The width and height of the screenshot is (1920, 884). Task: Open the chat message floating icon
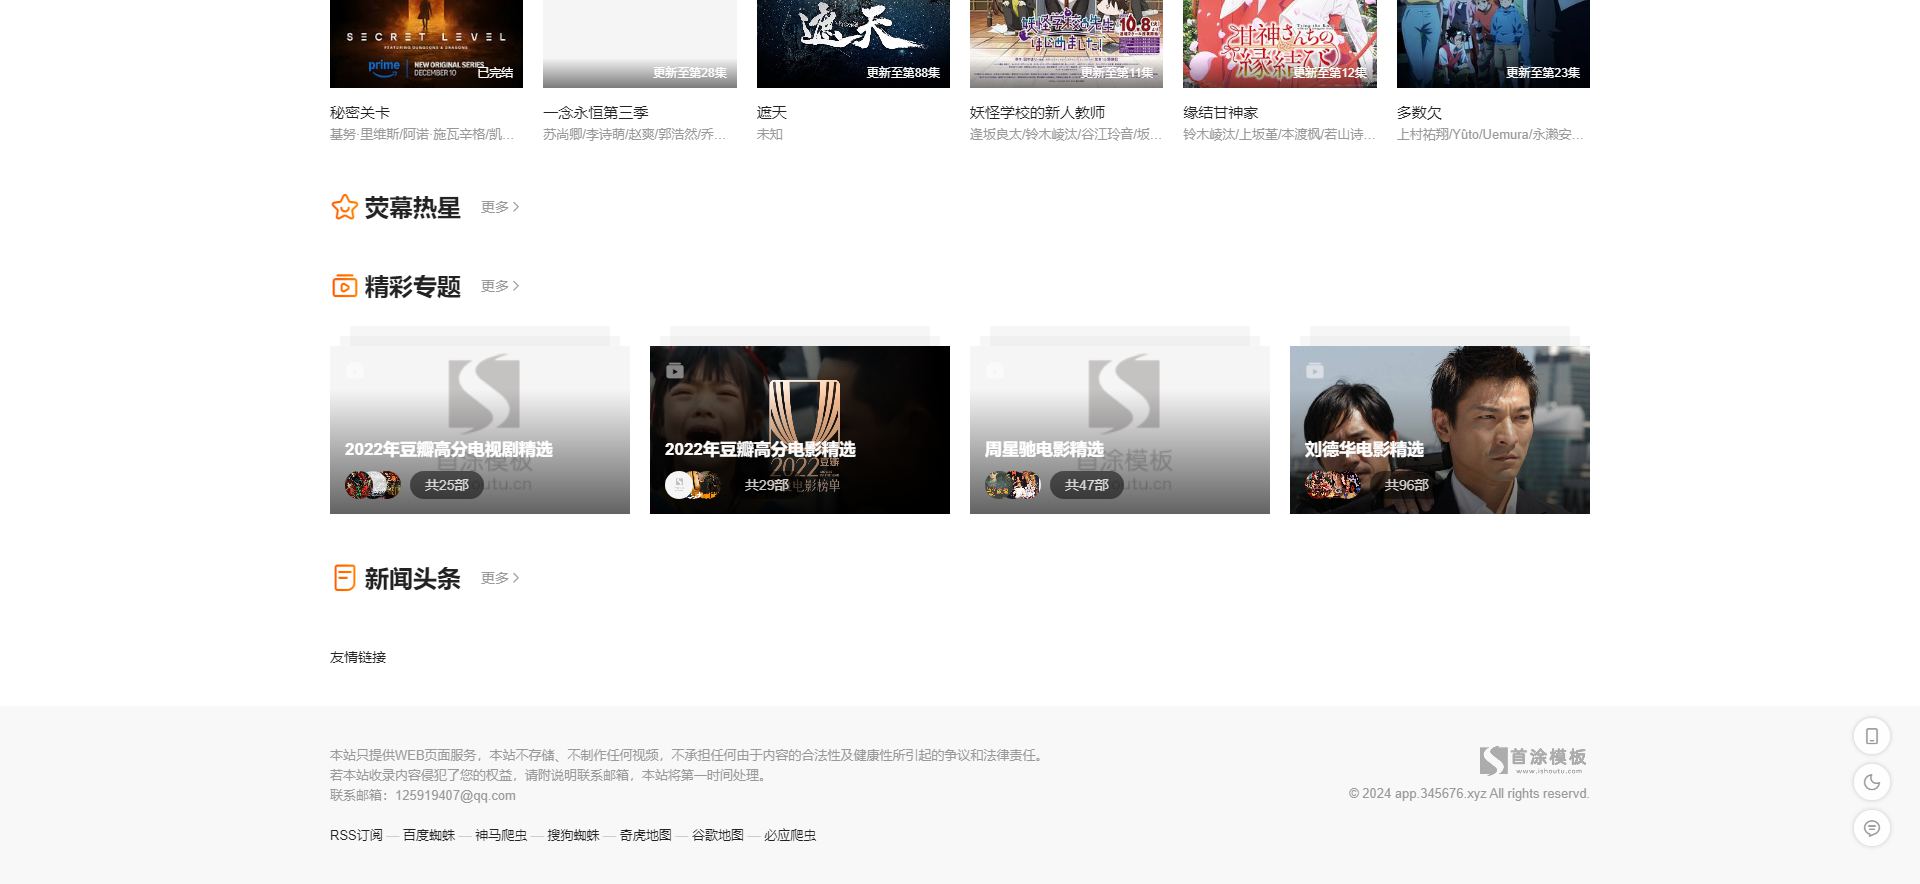(1871, 829)
